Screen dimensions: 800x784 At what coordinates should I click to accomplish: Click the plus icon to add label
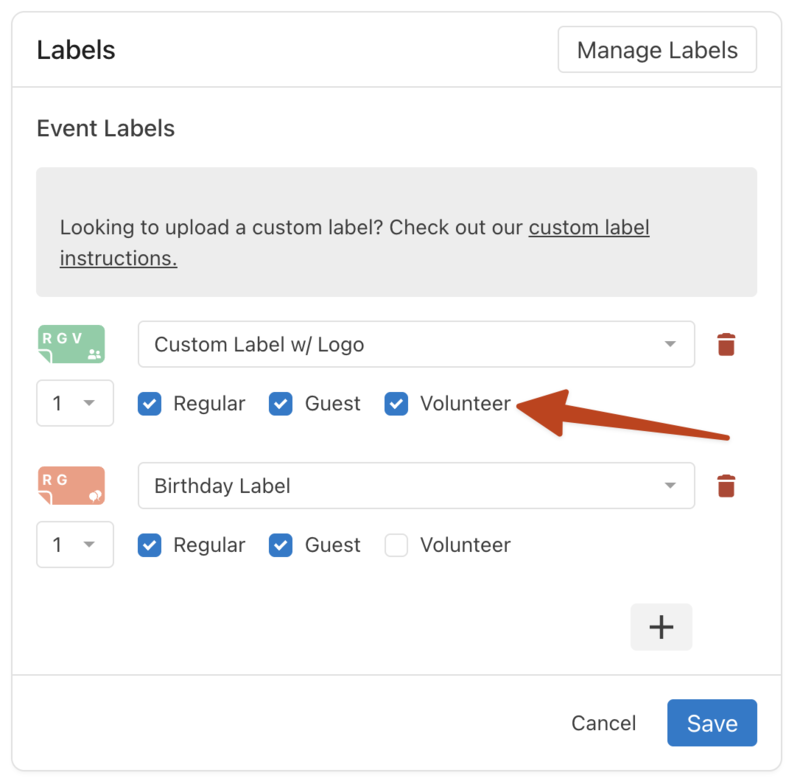[661, 627]
